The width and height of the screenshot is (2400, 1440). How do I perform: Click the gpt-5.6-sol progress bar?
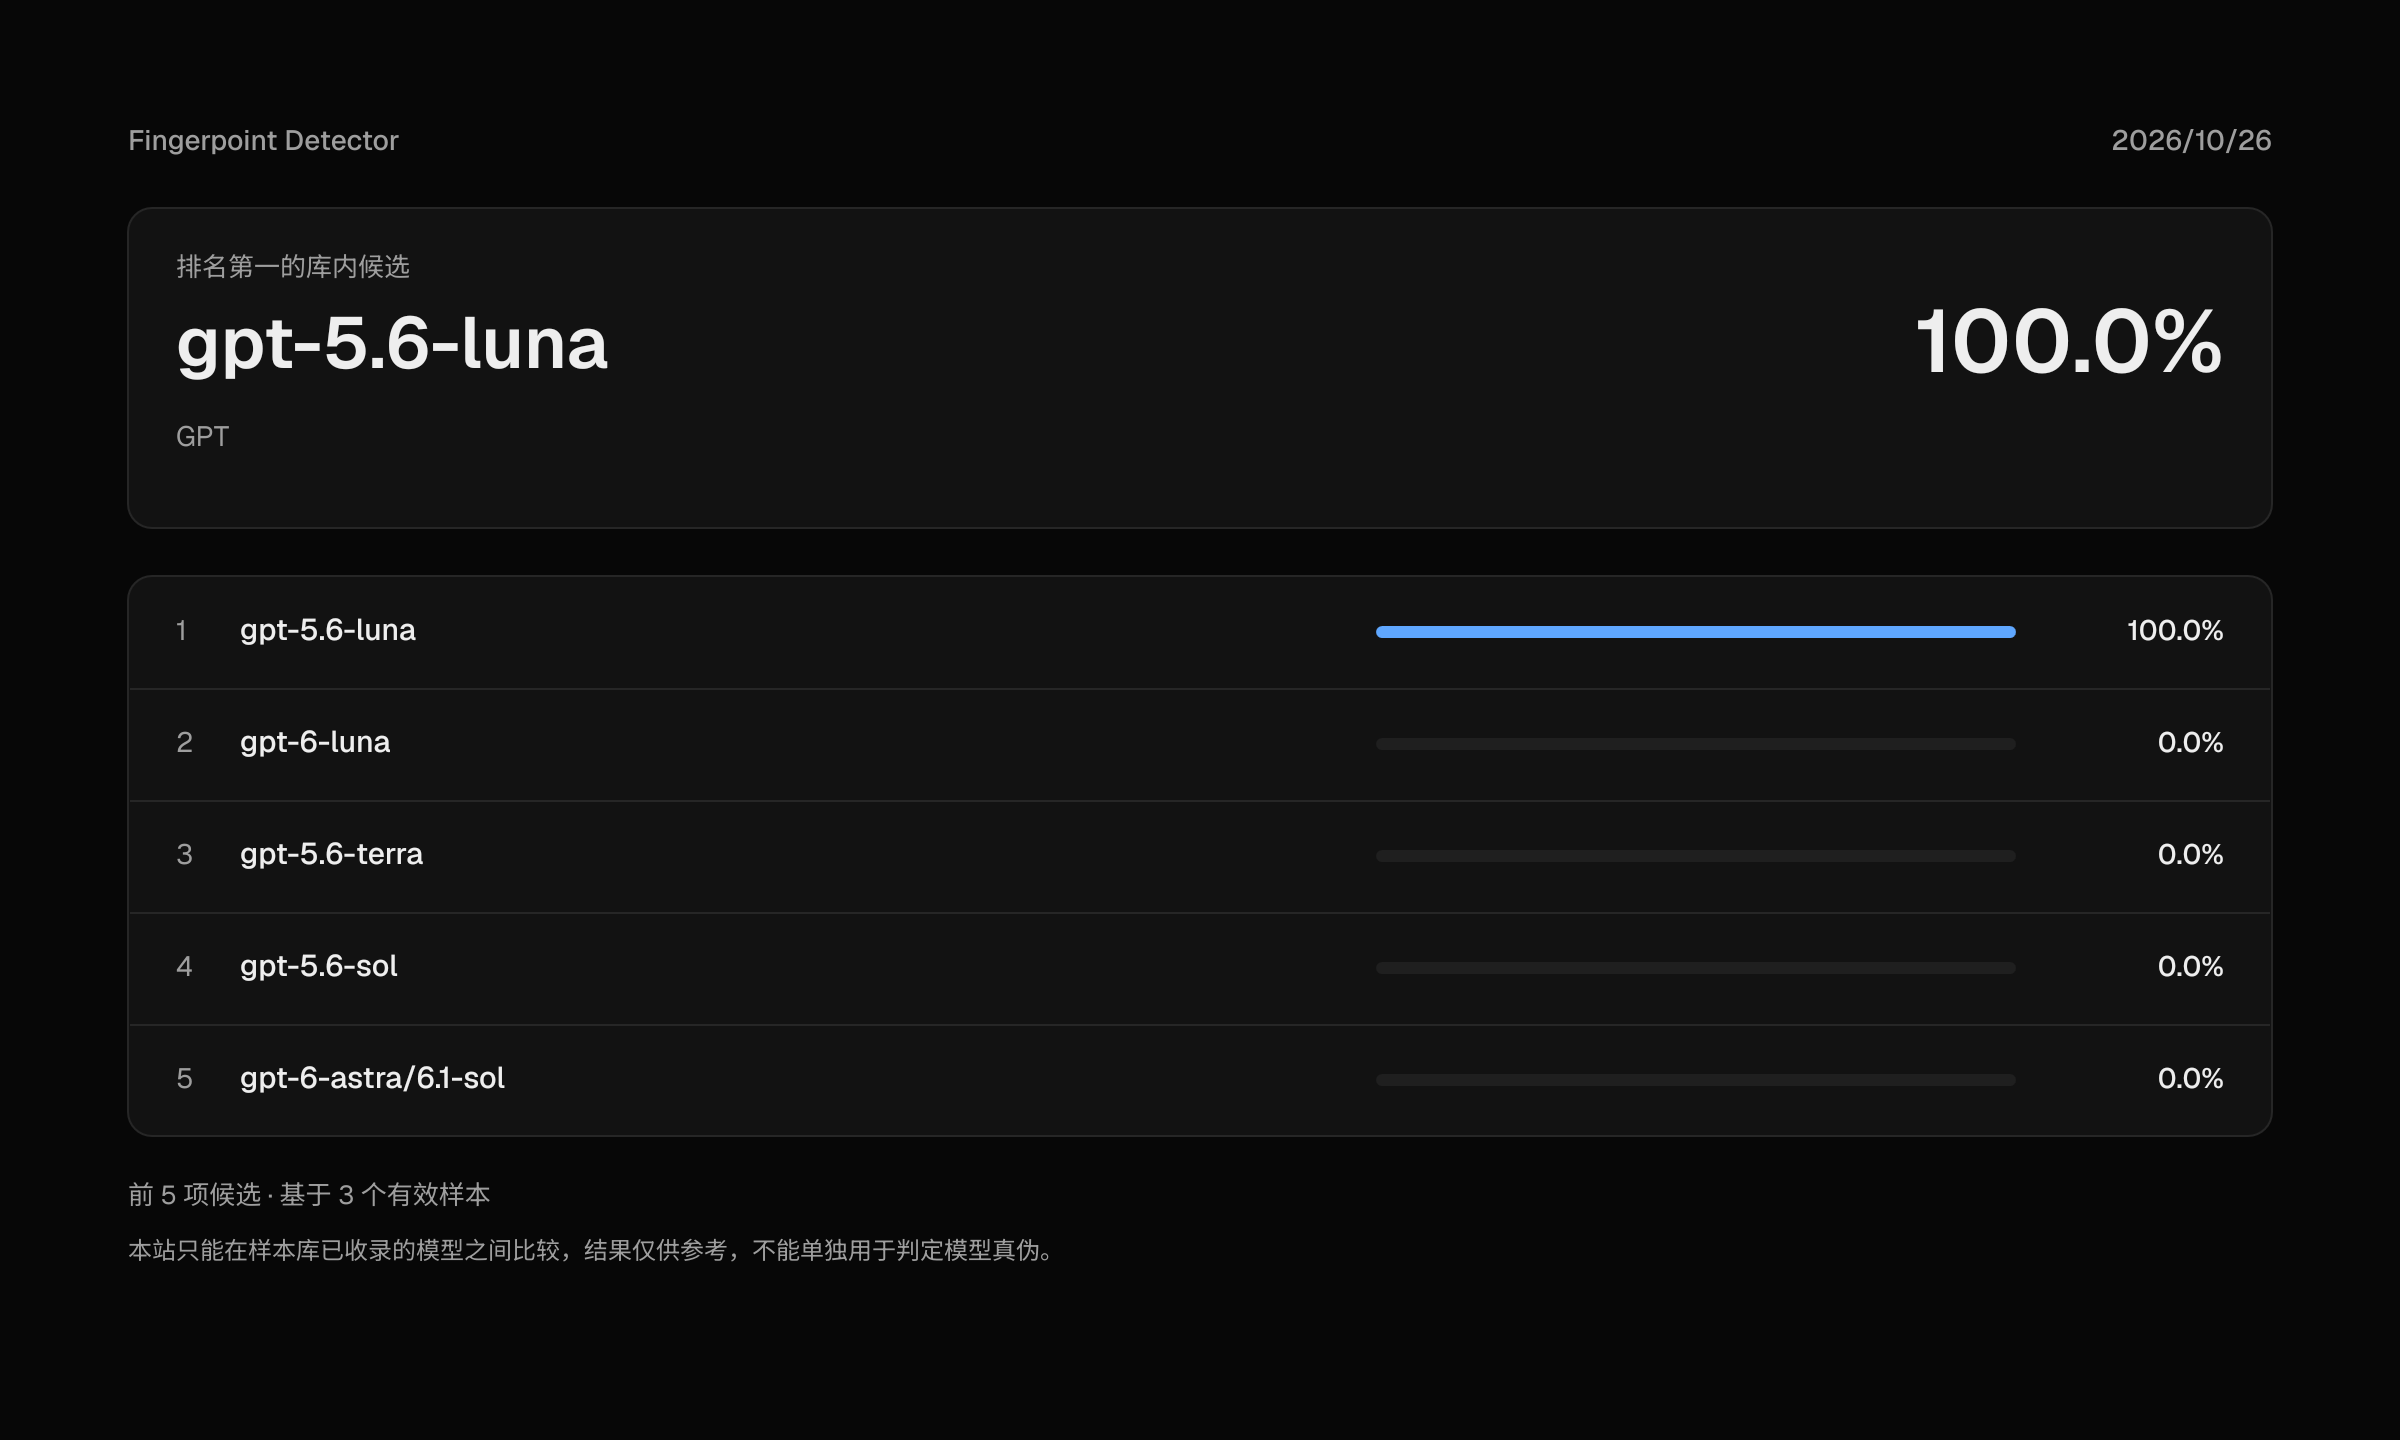[x=1696, y=968]
